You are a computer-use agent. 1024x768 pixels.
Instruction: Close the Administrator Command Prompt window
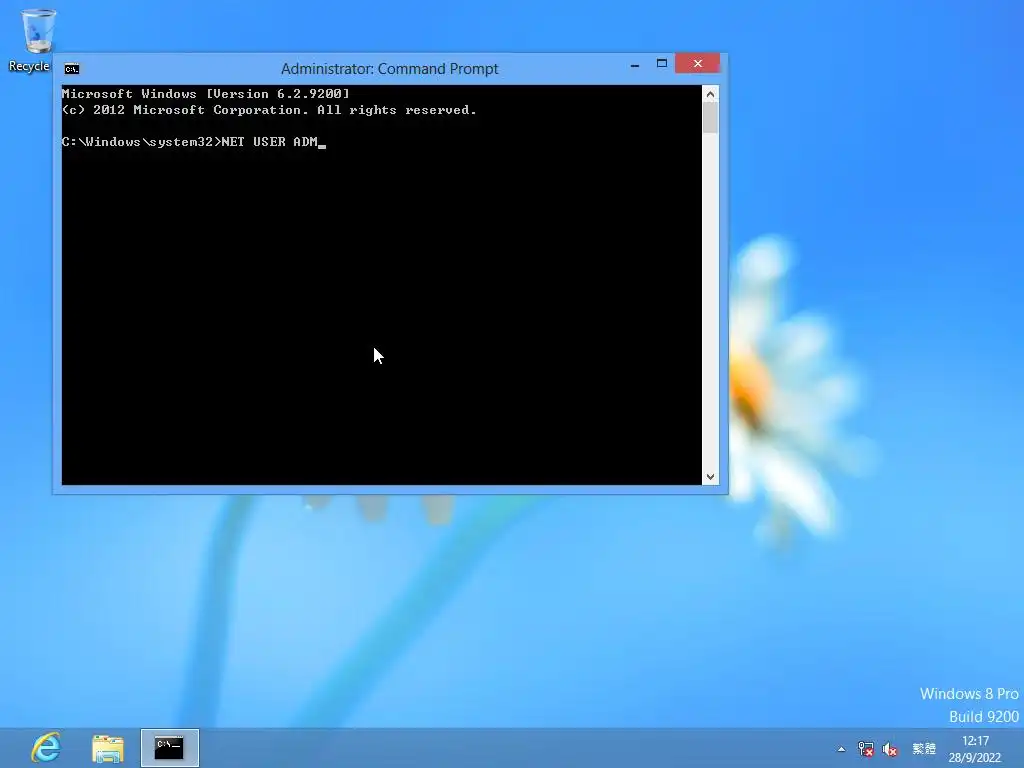pyautogui.click(x=697, y=63)
